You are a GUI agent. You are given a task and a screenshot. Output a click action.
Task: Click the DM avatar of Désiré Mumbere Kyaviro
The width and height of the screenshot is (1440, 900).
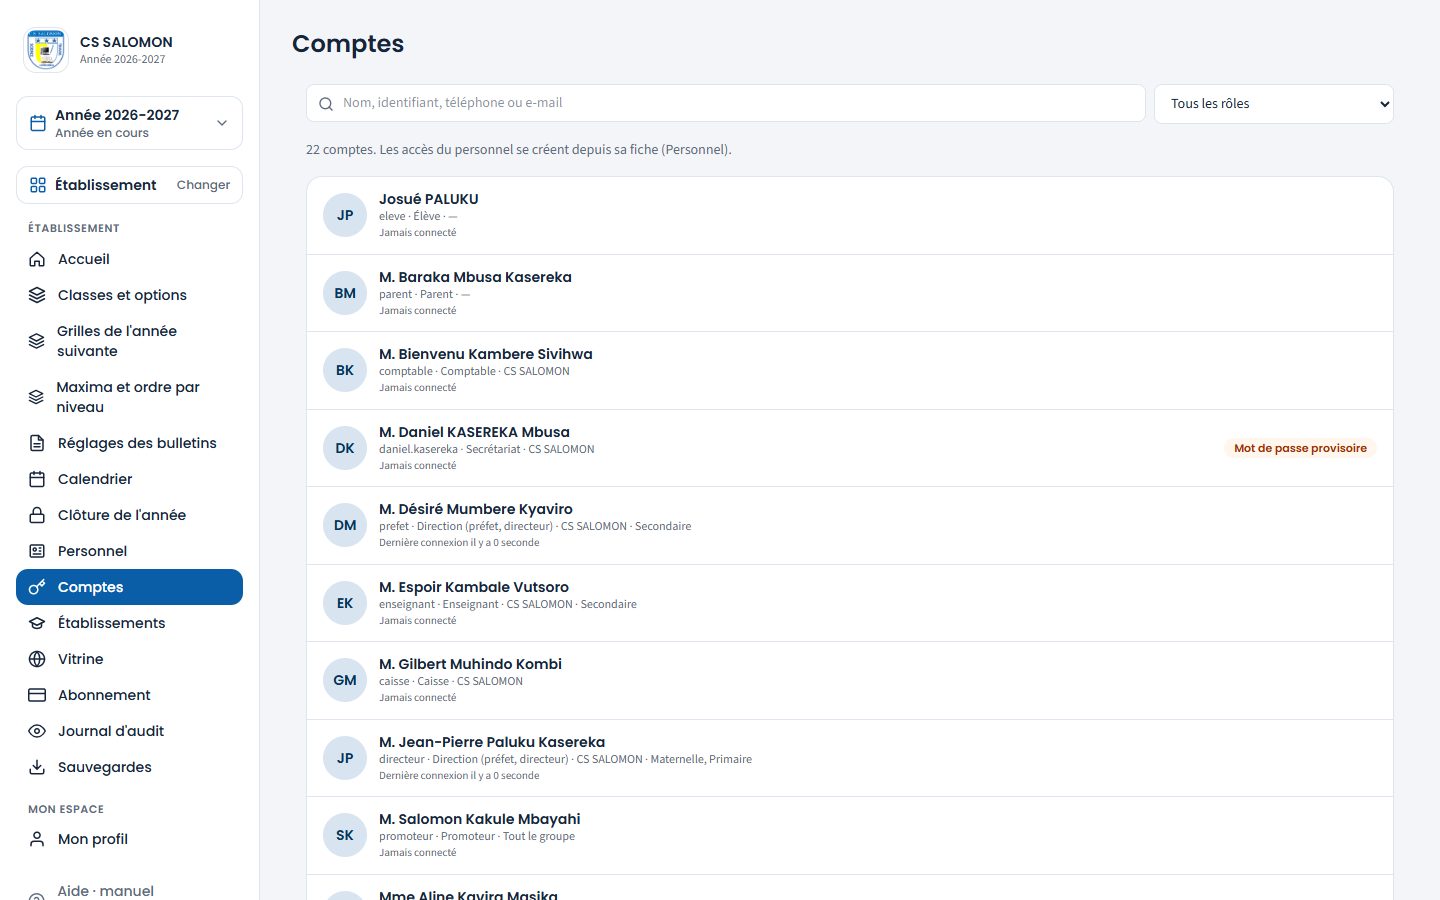click(345, 525)
